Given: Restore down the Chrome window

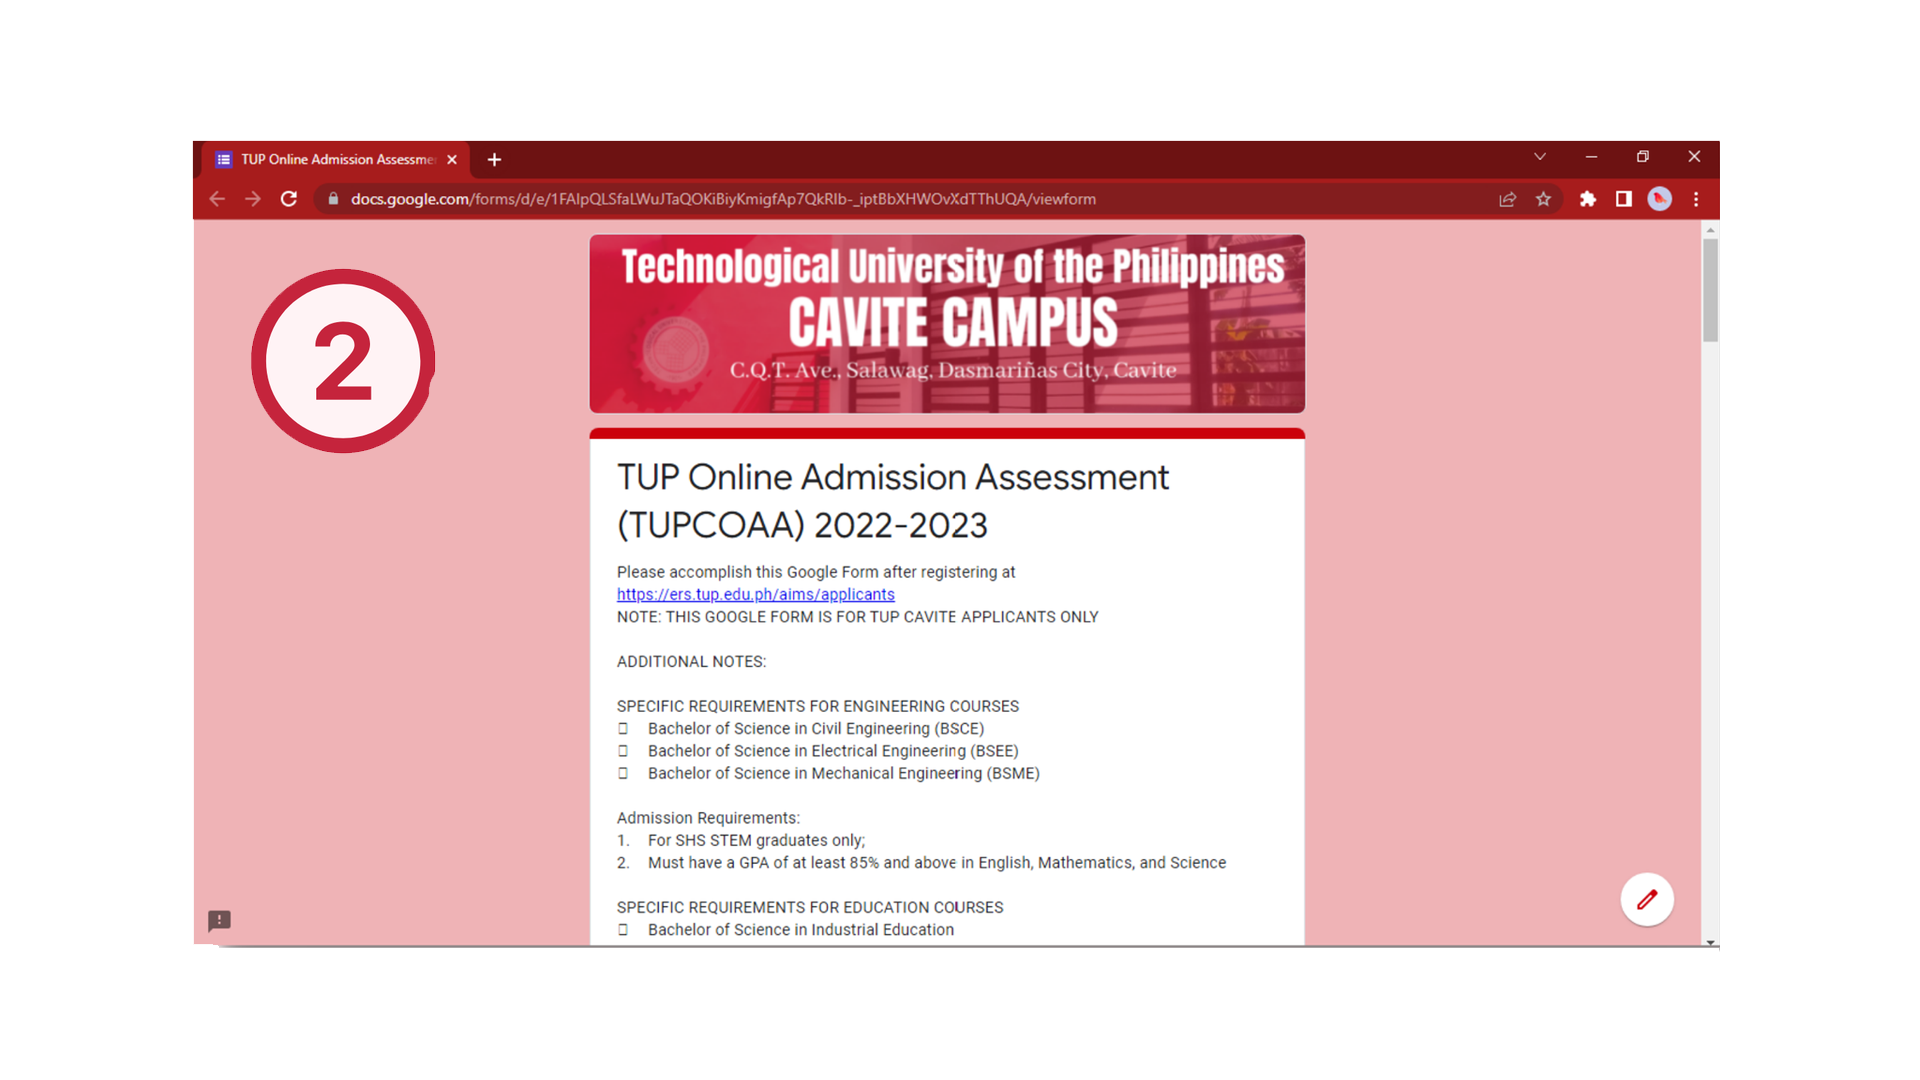Looking at the screenshot, I should click(1642, 157).
